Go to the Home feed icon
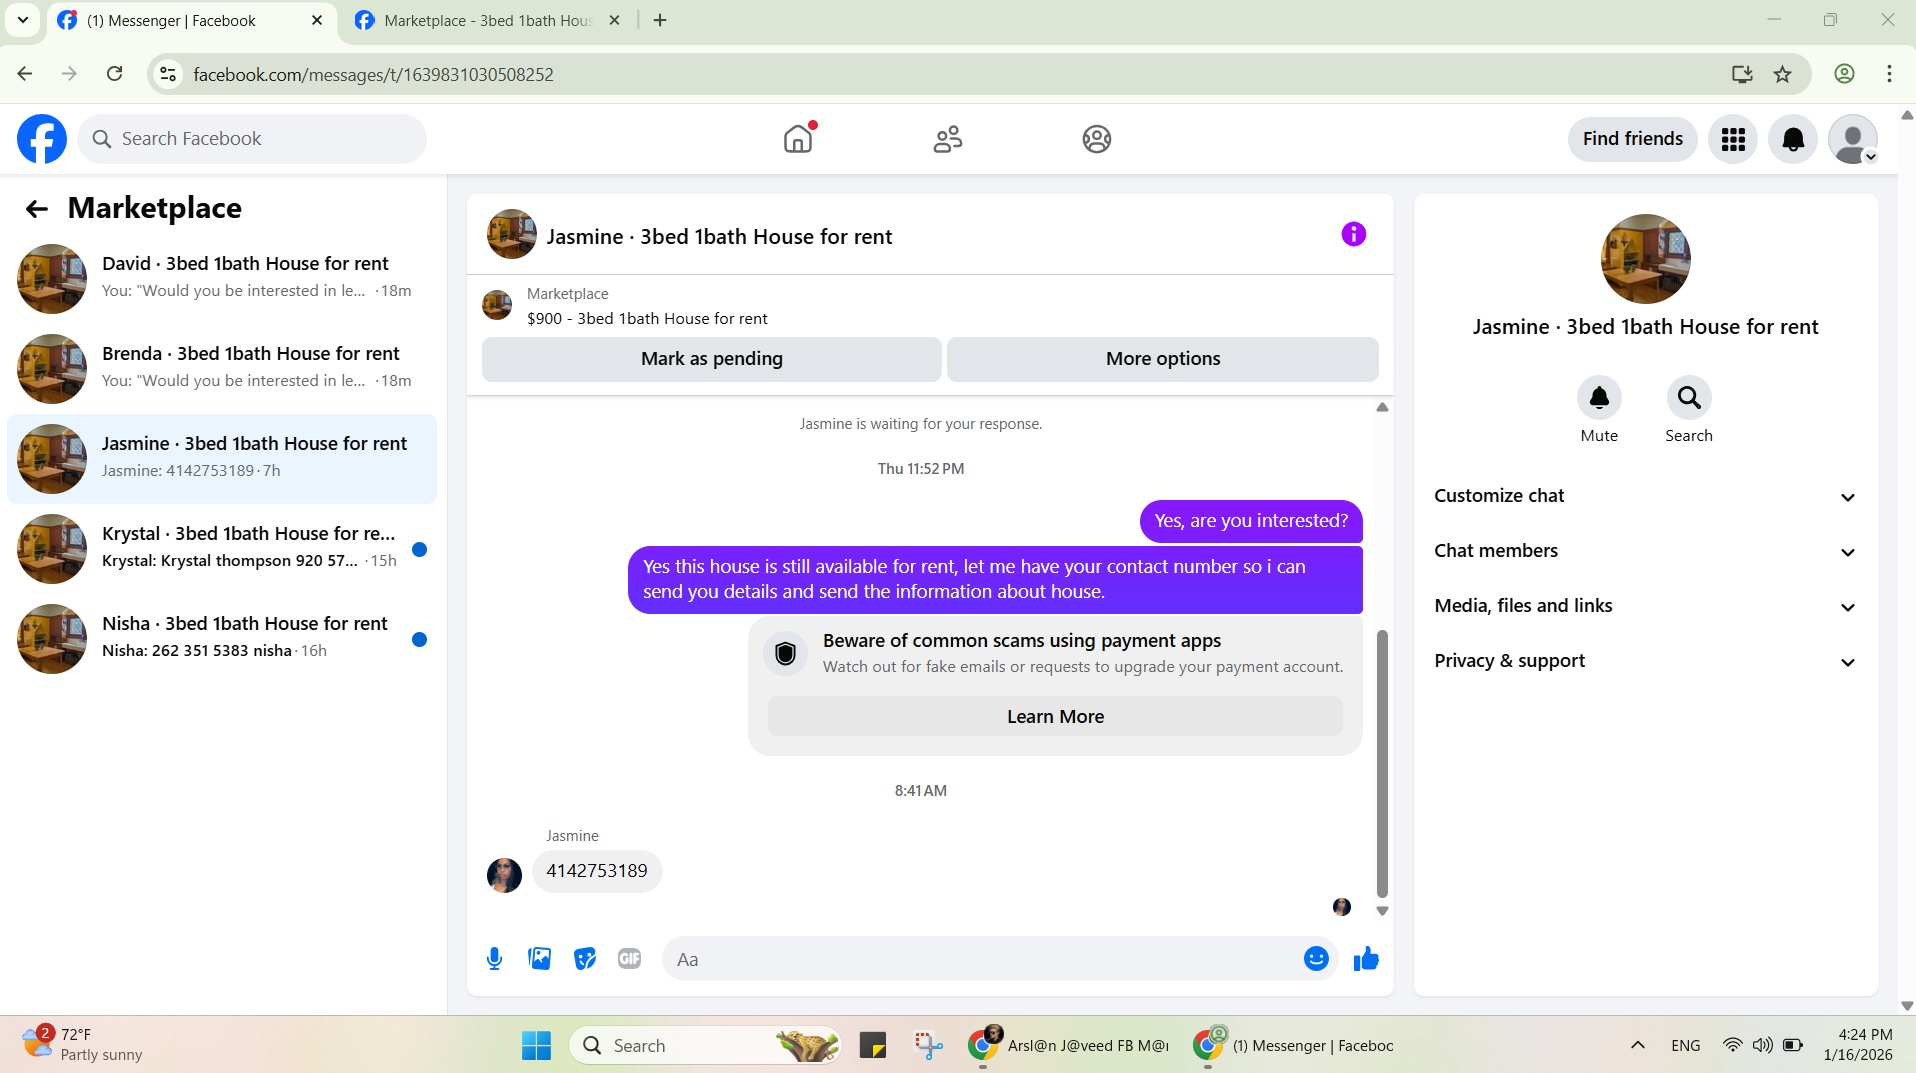 click(x=798, y=139)
